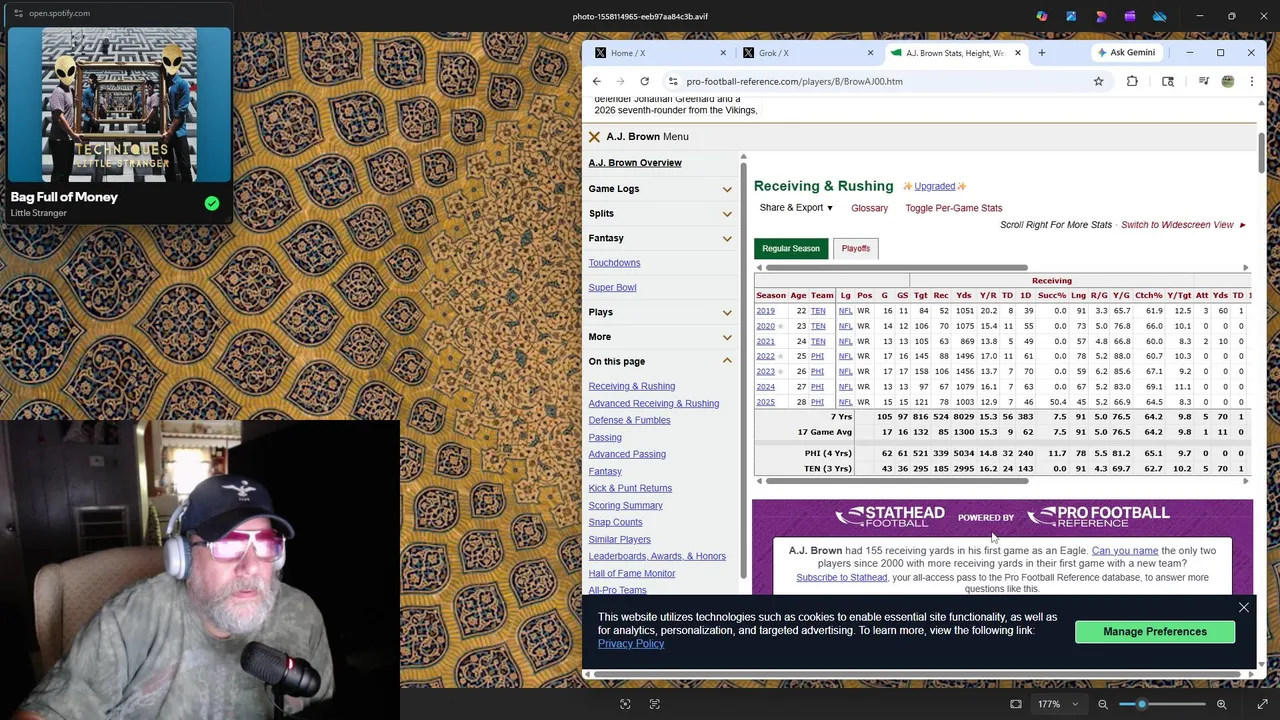Close the Home / X tab

[723, 53]
